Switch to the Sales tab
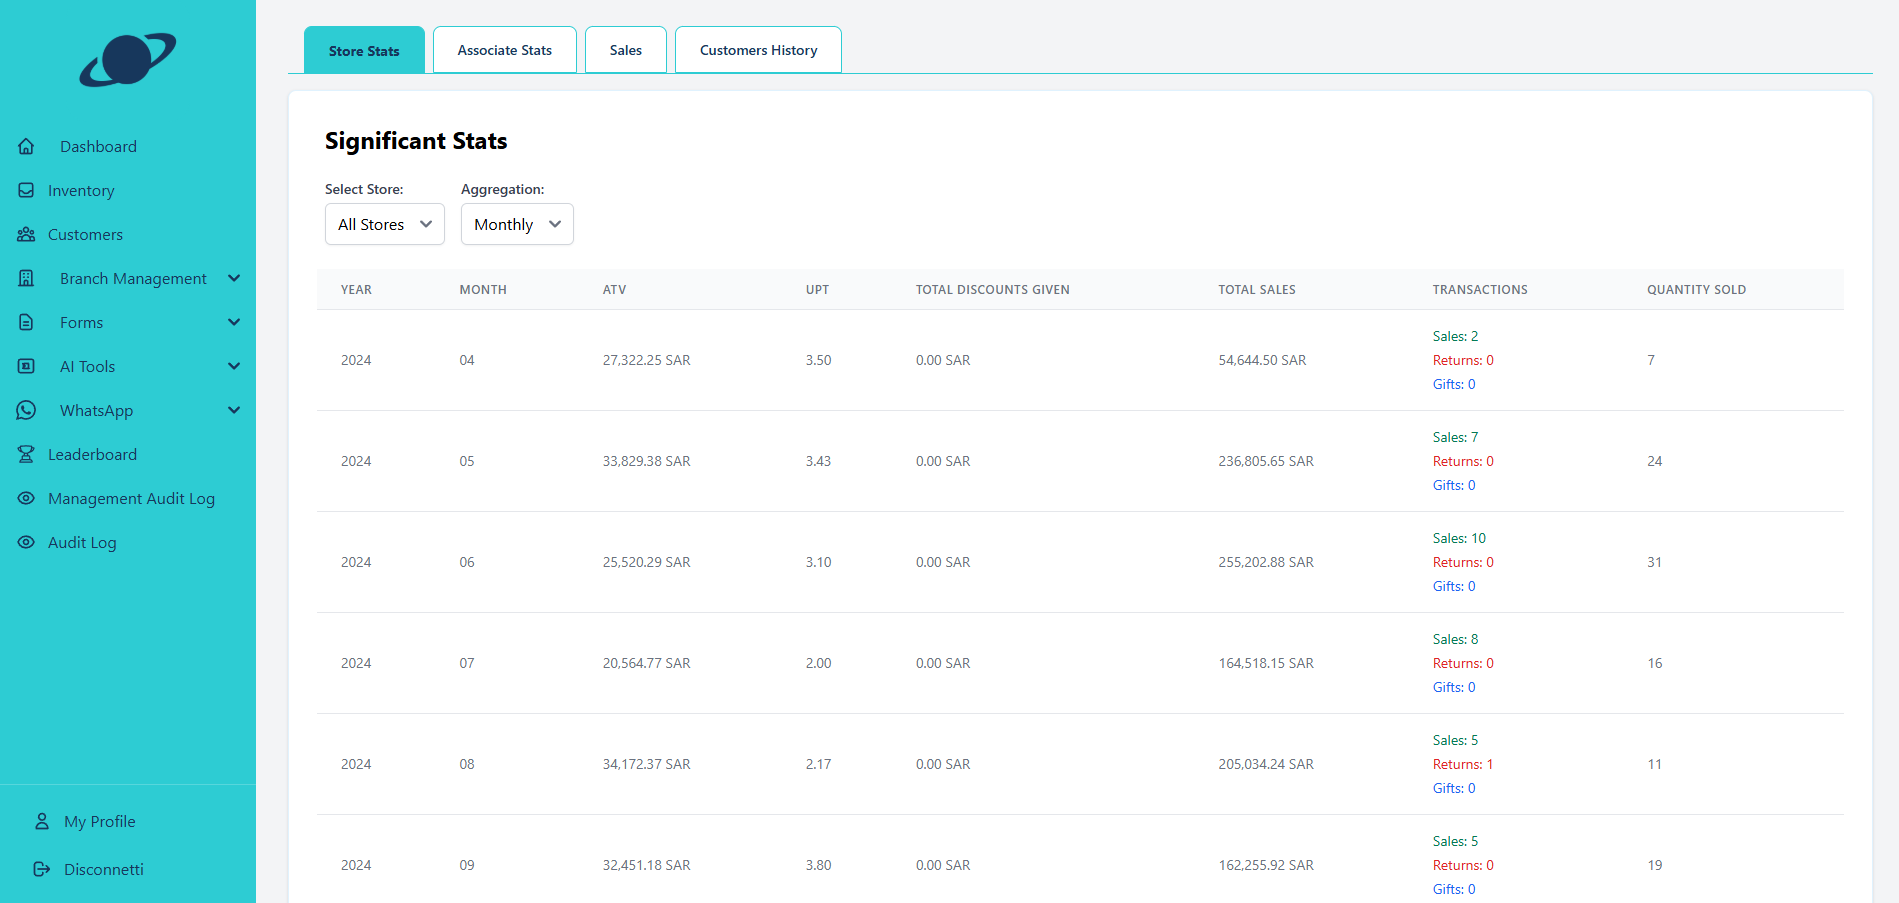1899x903 pixels. click(625, 50)
